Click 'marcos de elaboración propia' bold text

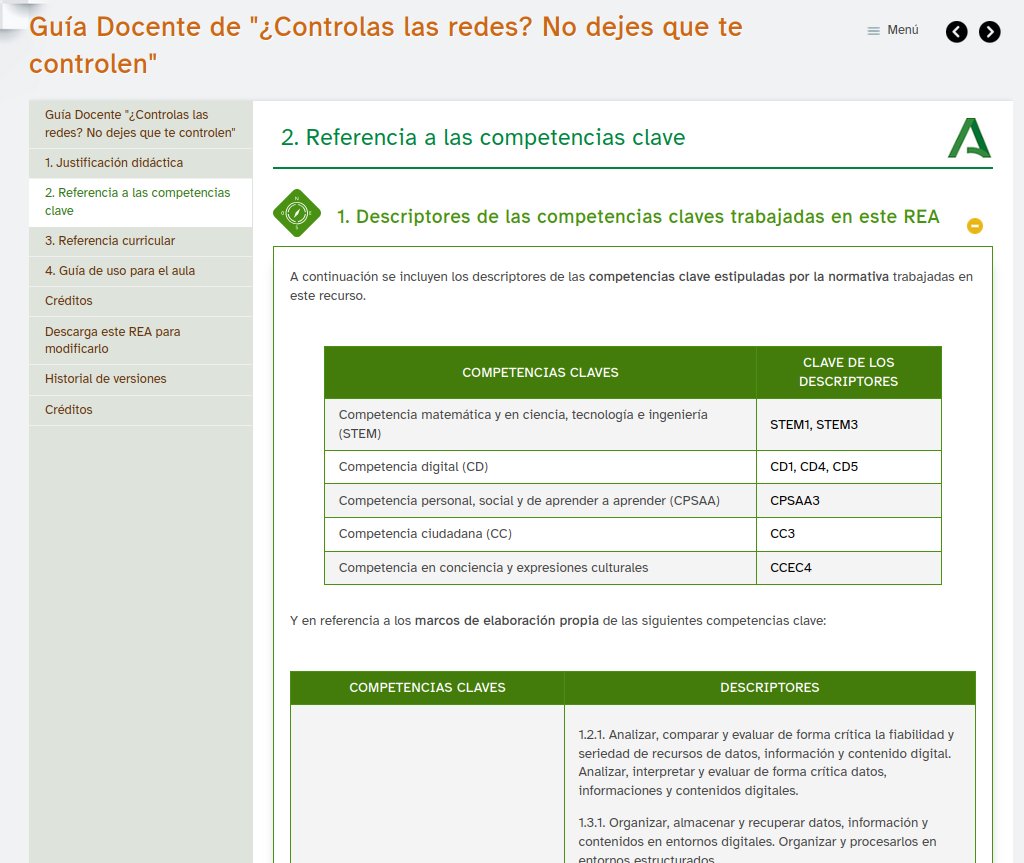(507, 621)
